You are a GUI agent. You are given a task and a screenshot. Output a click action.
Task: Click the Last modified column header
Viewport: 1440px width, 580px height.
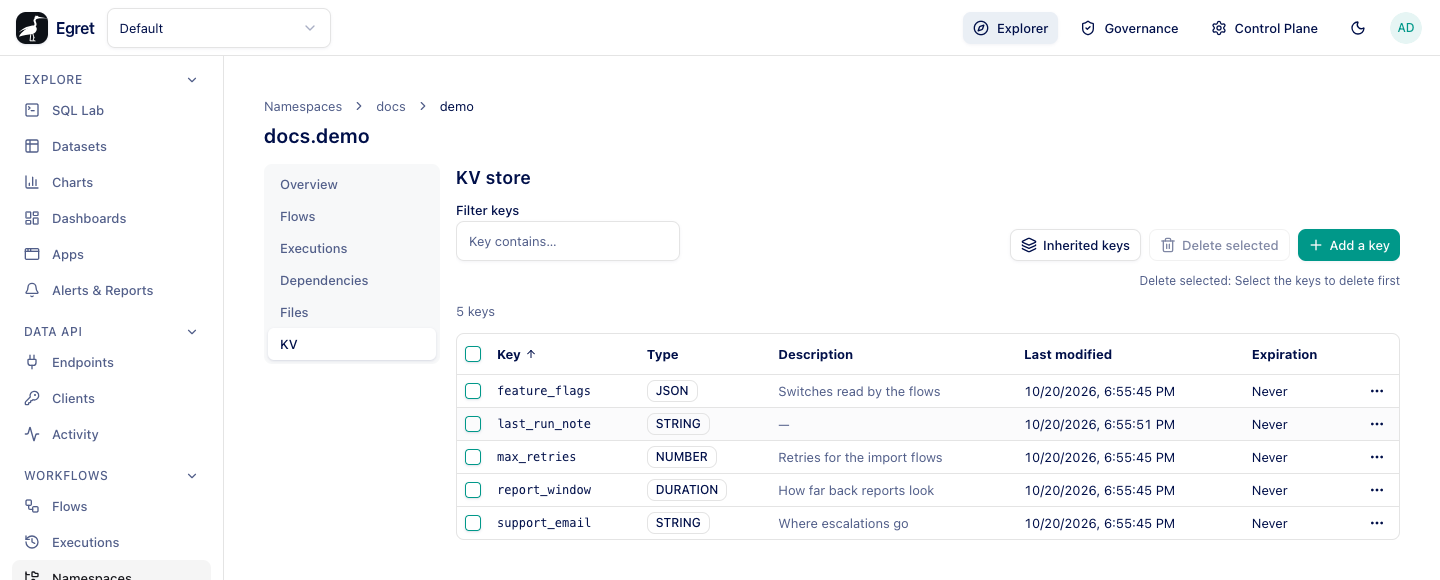(x=1068, y=354)
